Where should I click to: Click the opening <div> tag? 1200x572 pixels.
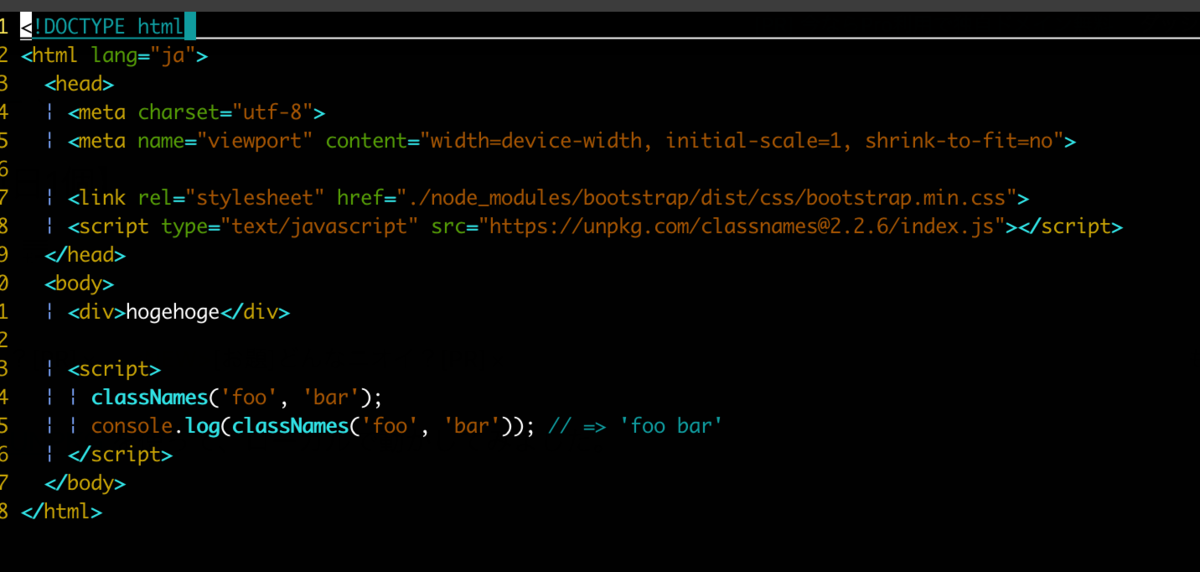[x=97, y=313]
